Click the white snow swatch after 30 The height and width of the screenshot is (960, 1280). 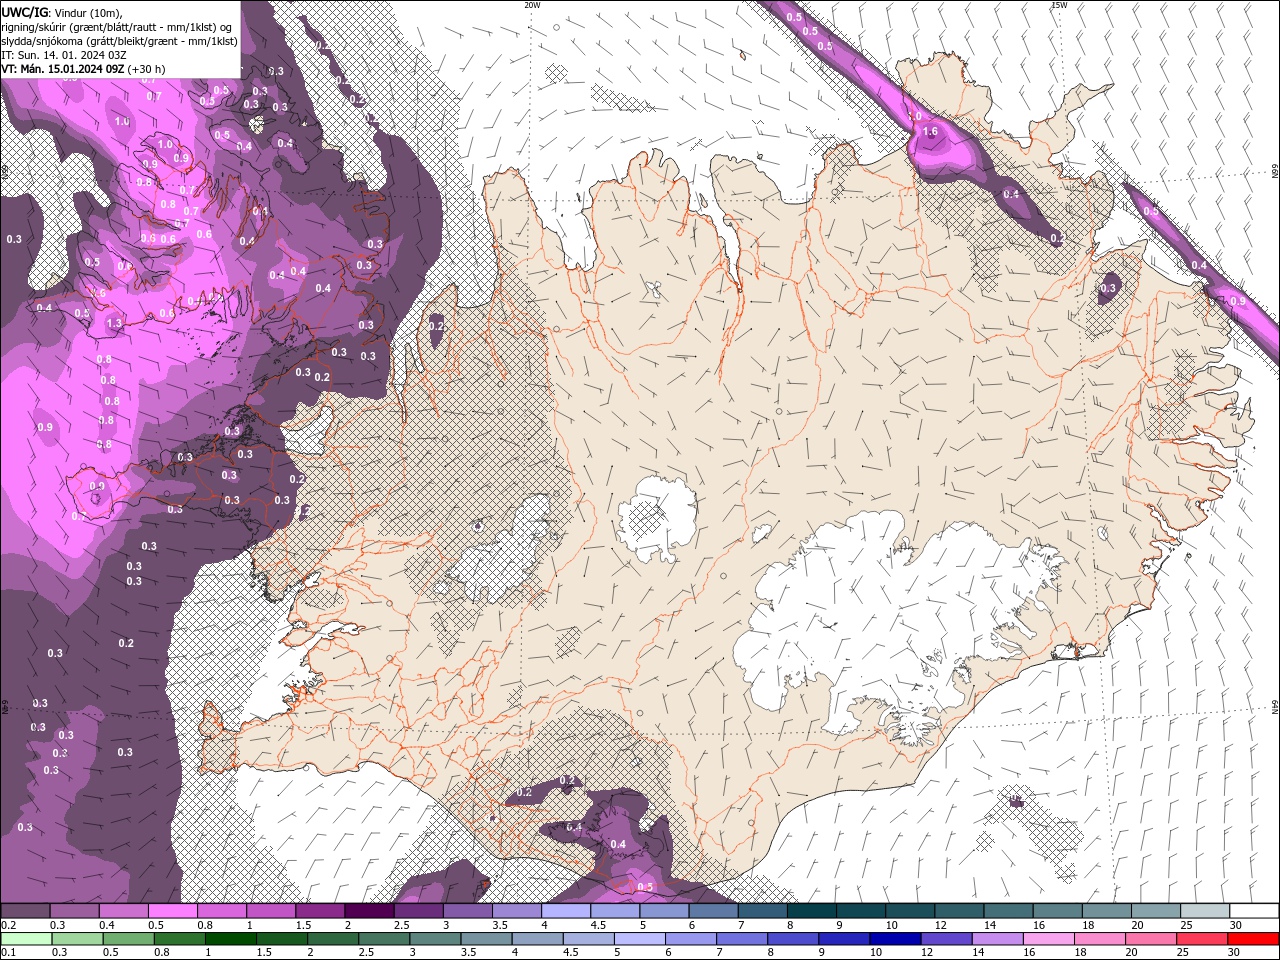click(x=1254, y=910)
